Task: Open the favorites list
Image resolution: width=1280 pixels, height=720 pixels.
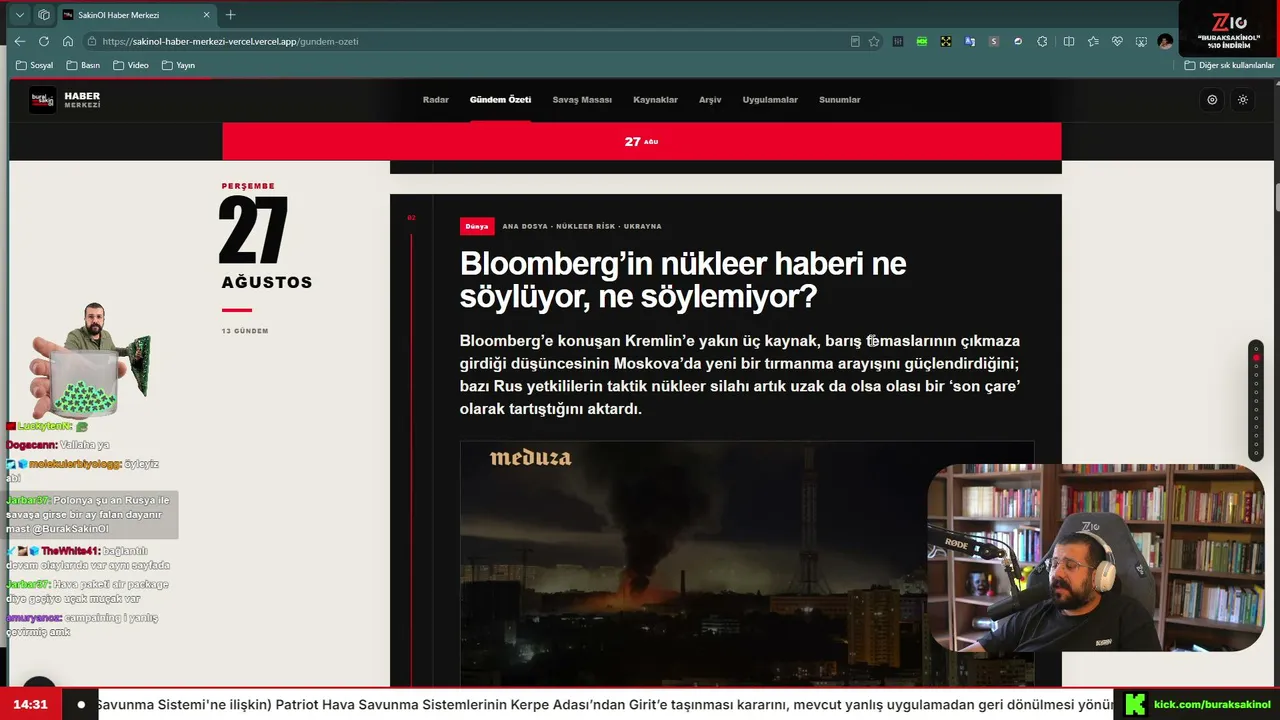Action: [x=1093, y=41]
